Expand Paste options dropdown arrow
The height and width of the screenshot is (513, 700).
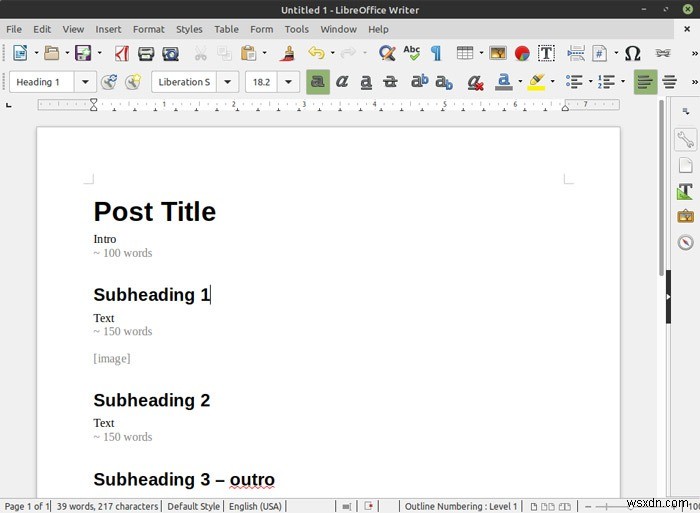(x=265, y=53)
